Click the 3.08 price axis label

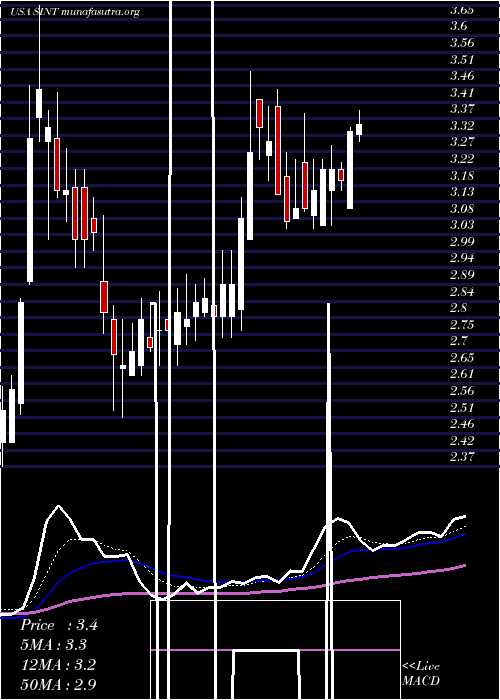[x=462, y=208]
